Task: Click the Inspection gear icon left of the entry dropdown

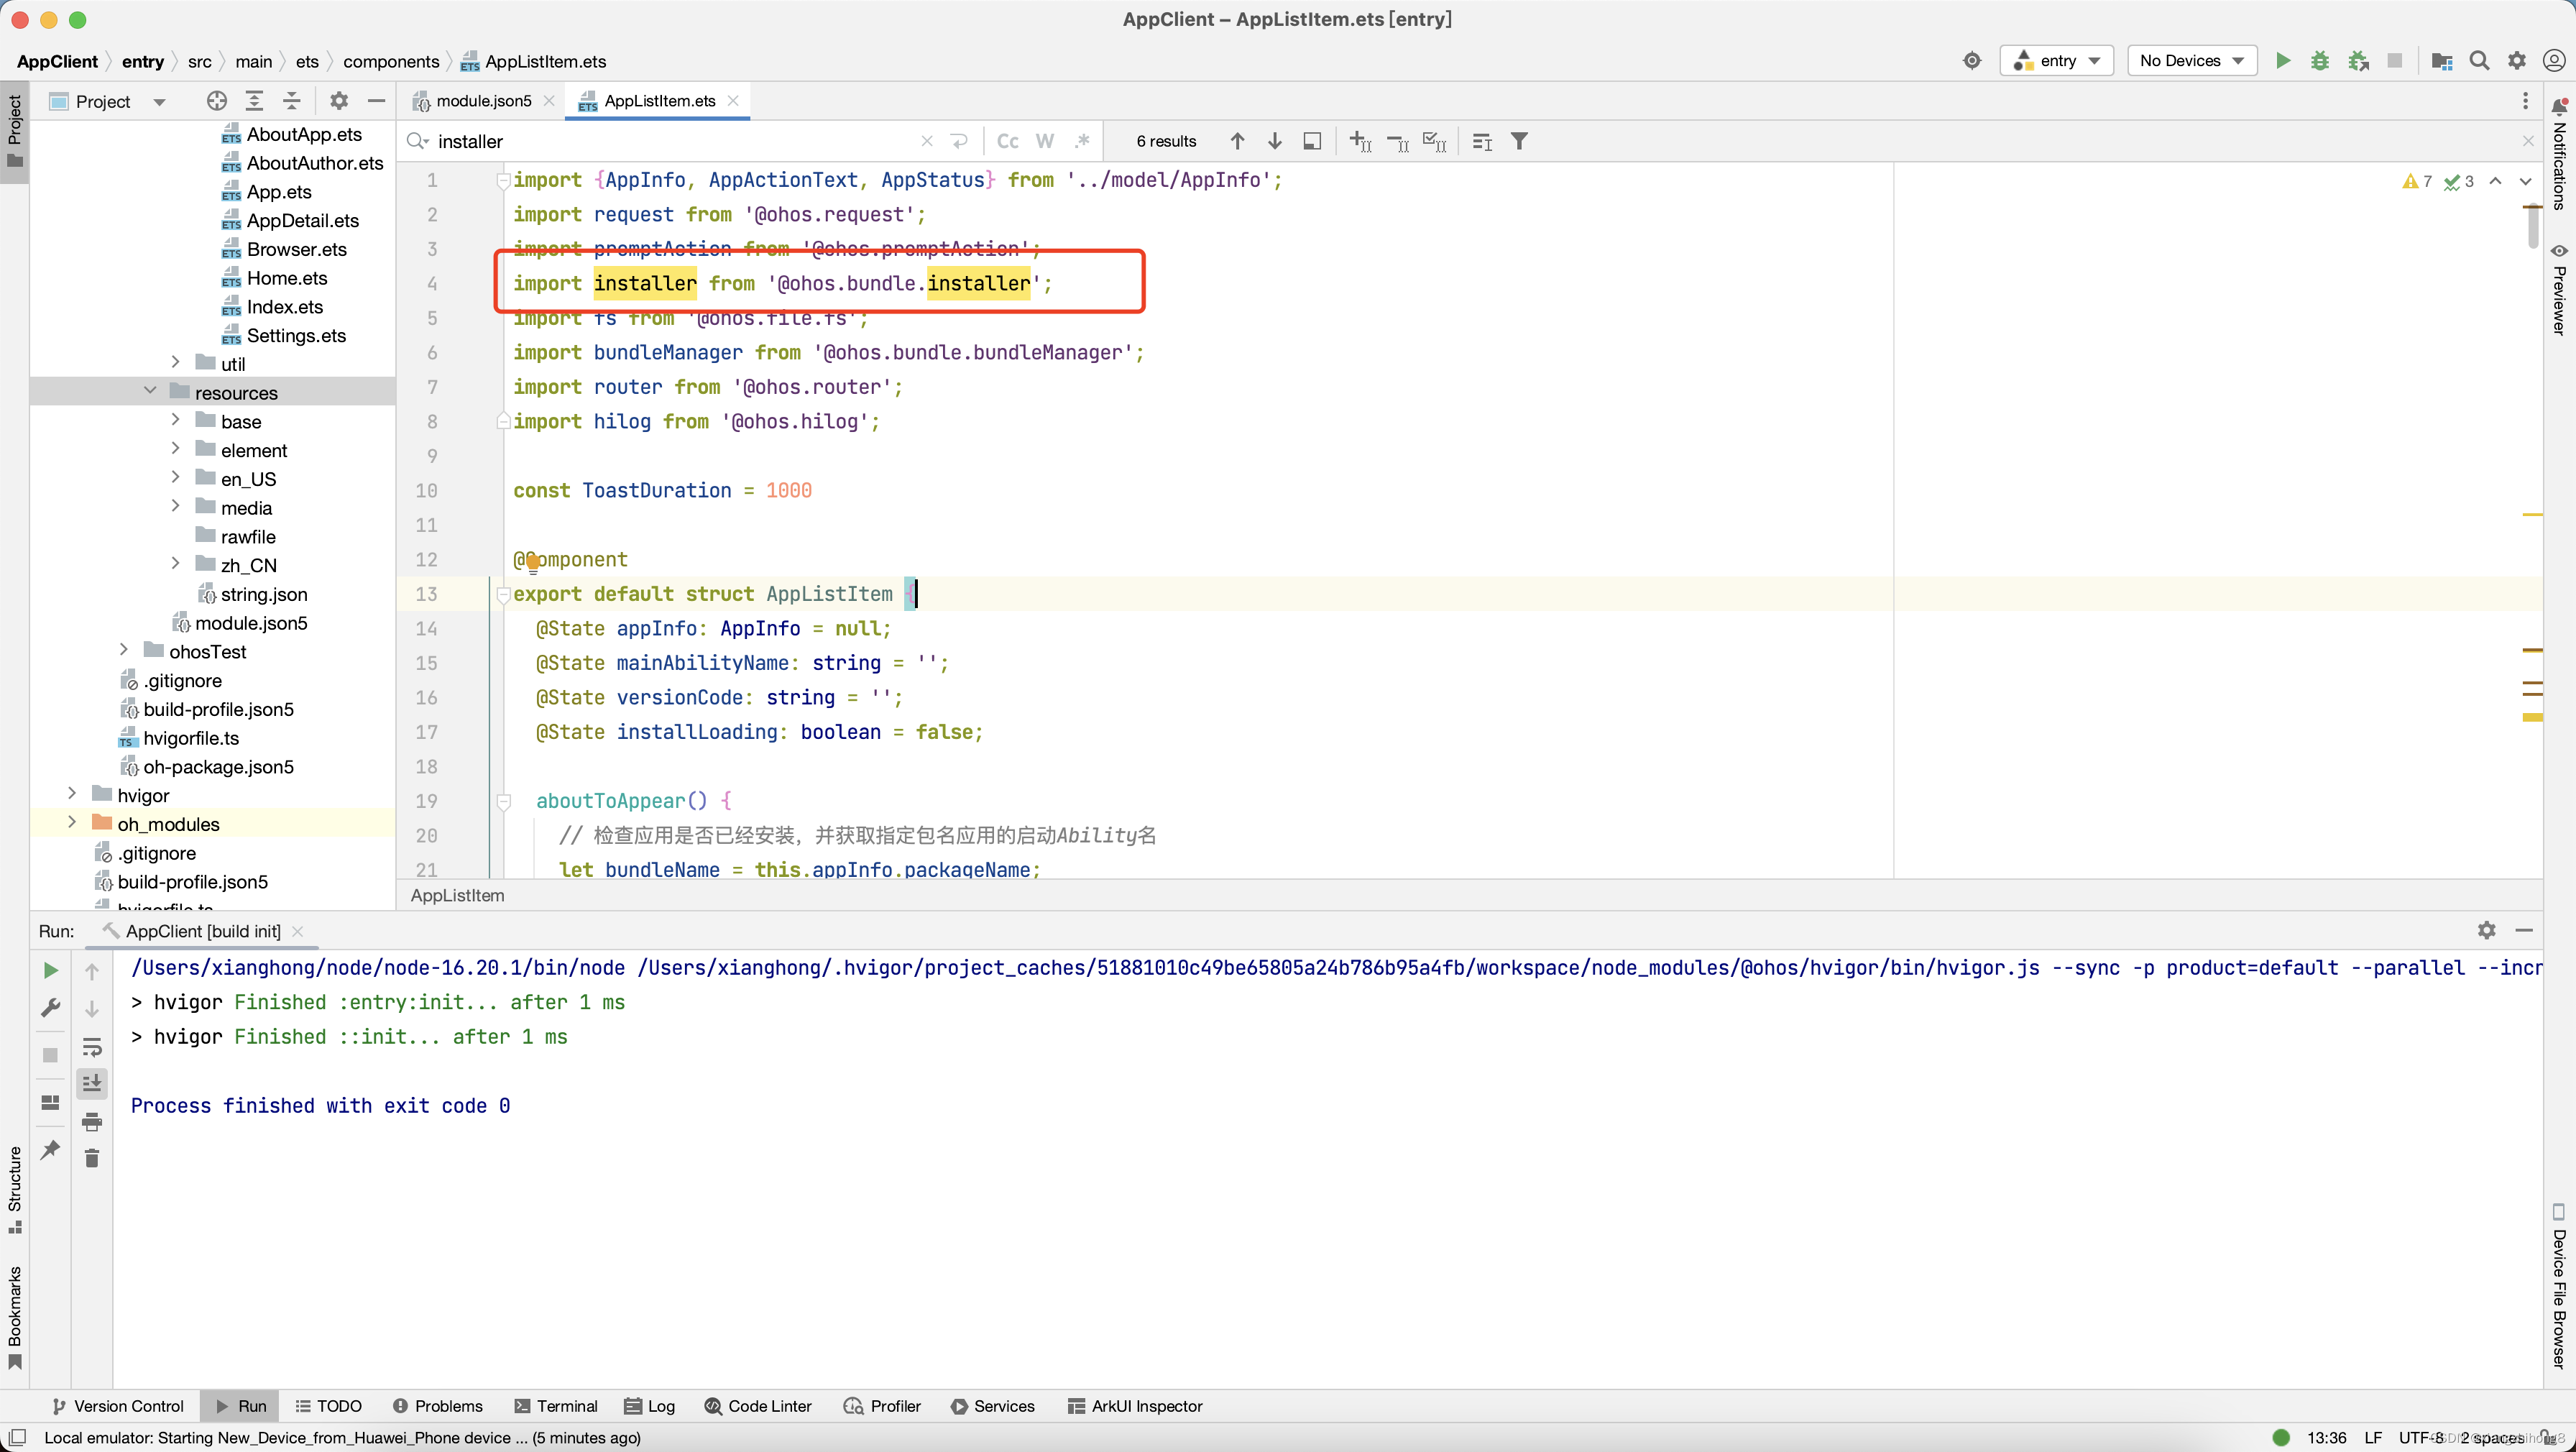Action: click(x=1971, y=61)
